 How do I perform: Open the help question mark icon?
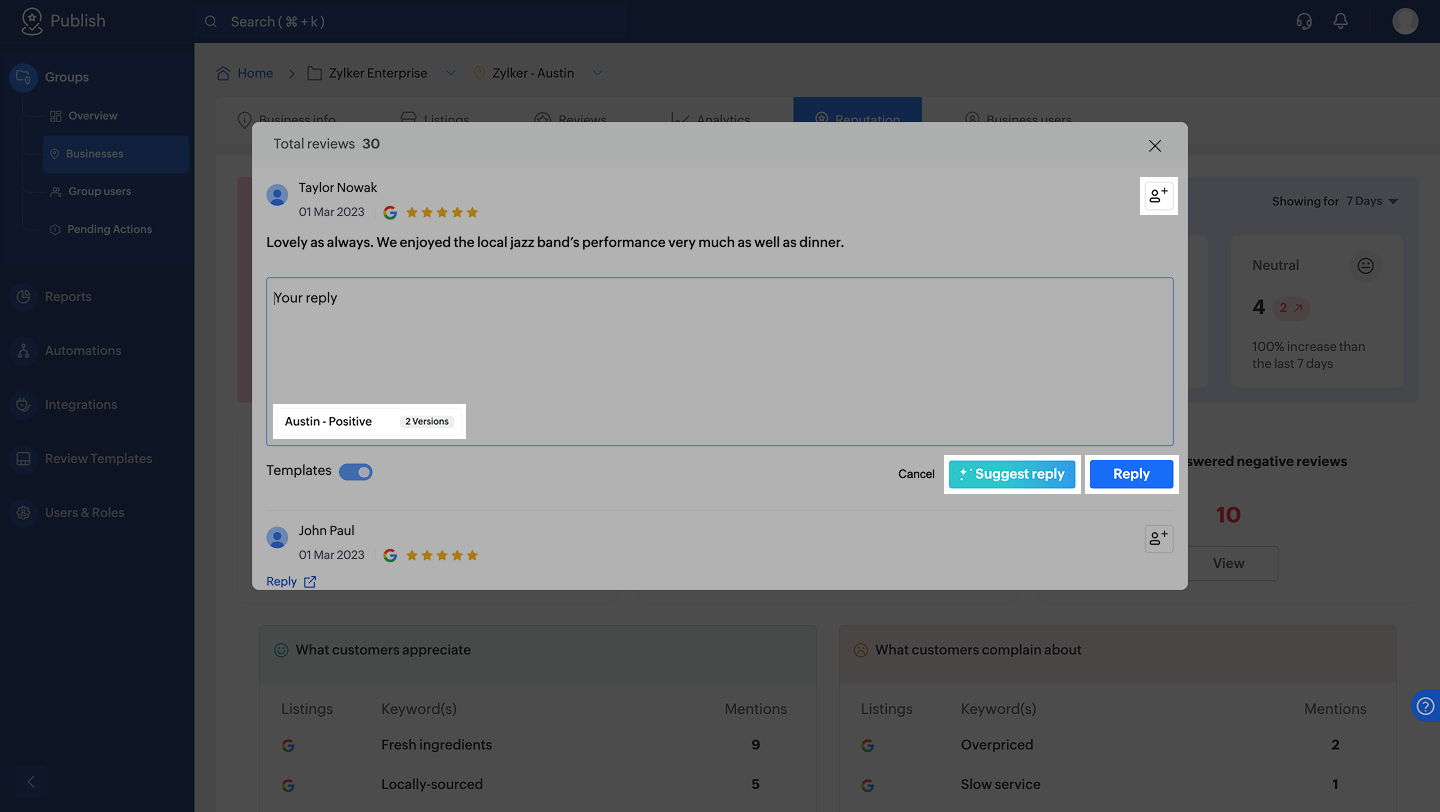click(1426, 706)
